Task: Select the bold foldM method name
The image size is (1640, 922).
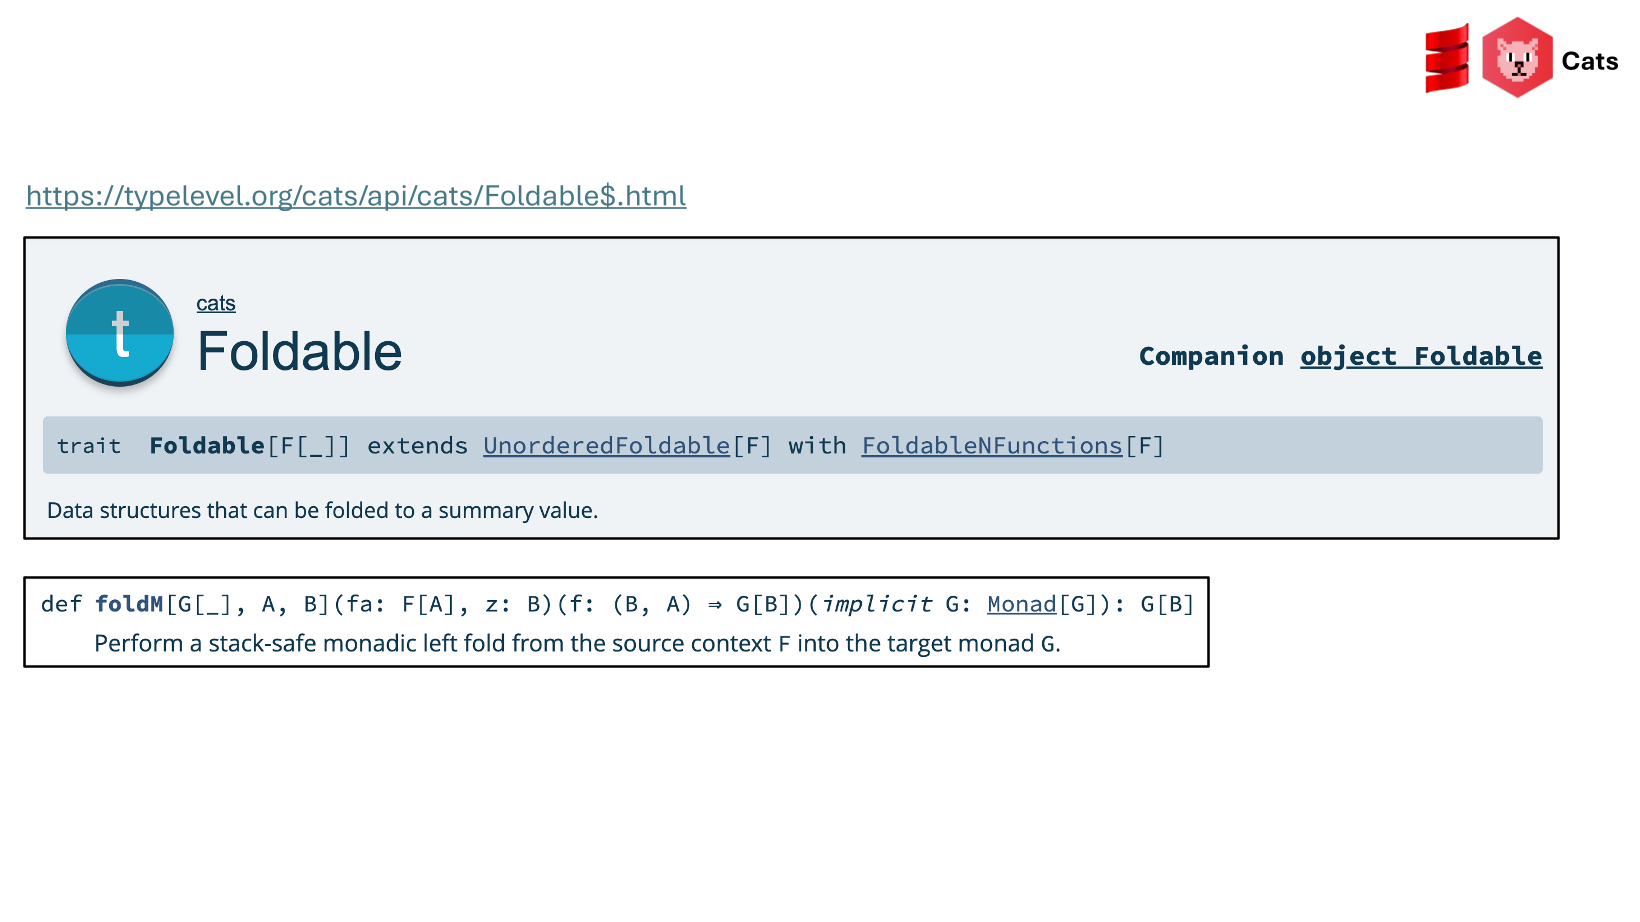Action: click(129, 605)
